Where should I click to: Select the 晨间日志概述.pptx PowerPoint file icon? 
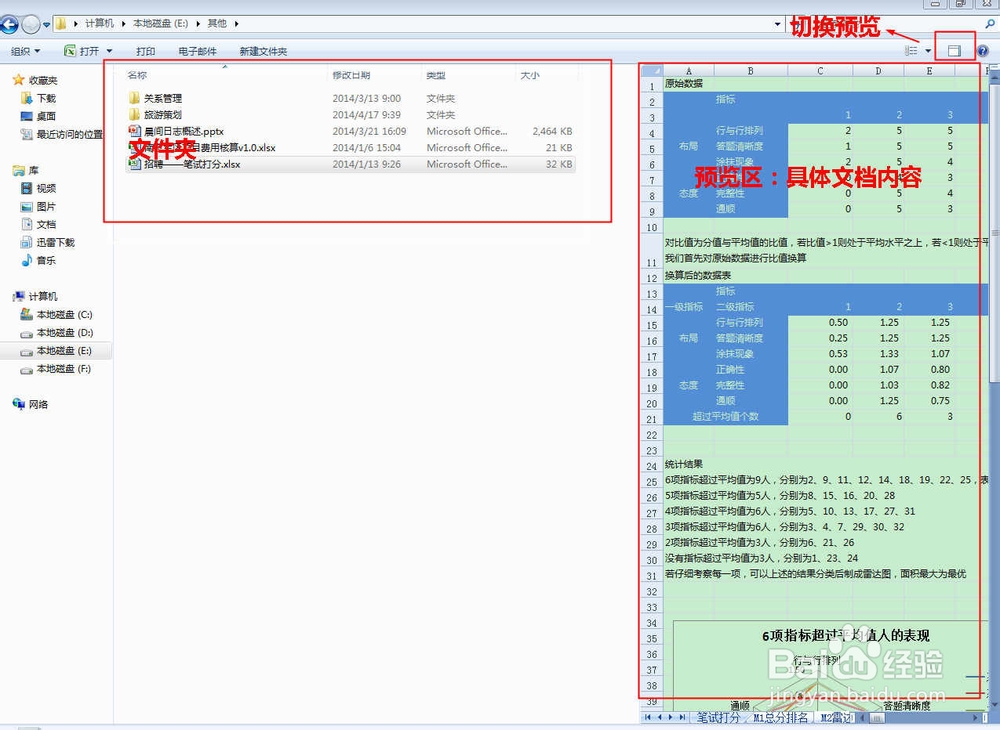pyautogui.click(x=135, y=130)
